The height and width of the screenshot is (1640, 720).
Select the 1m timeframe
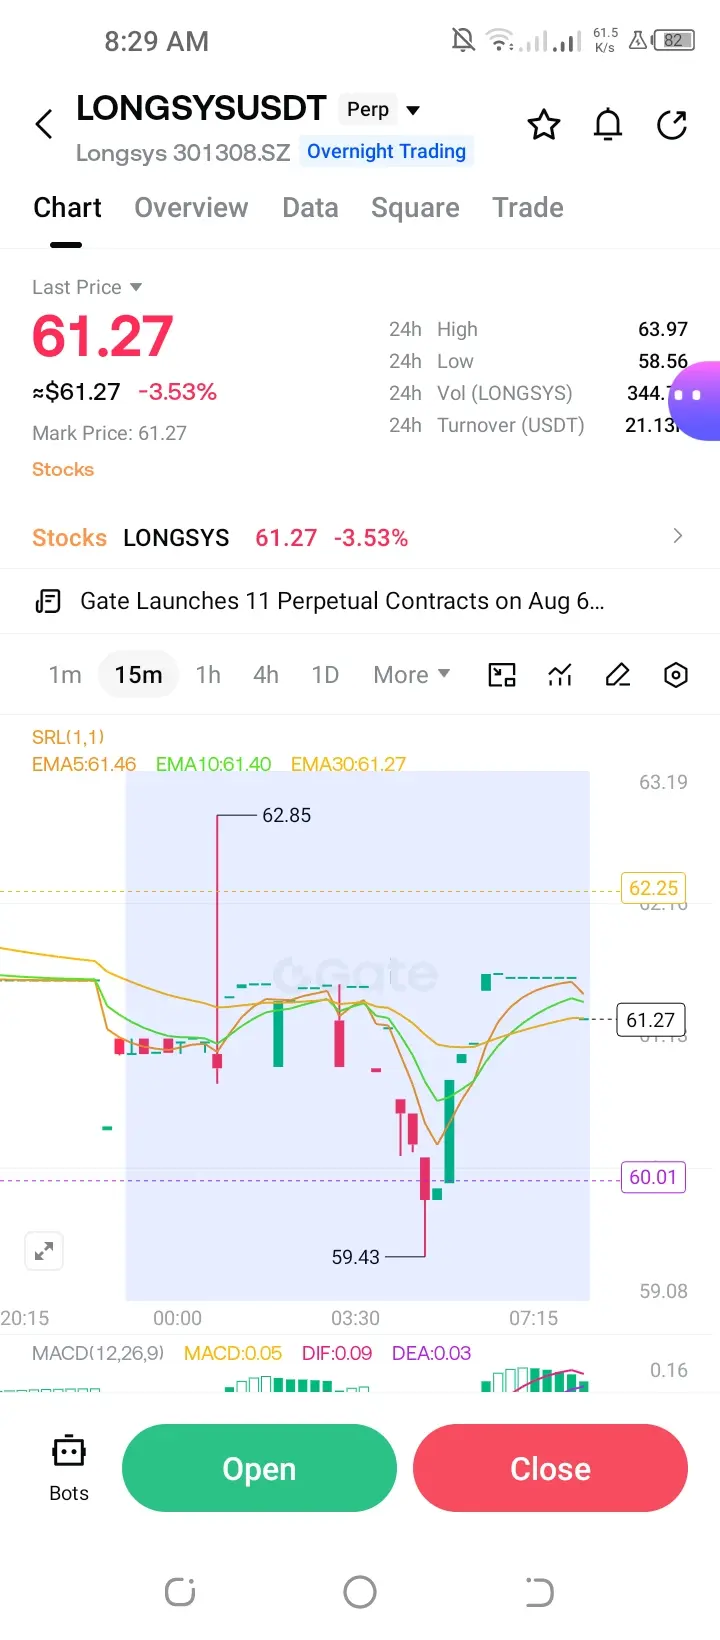pyautogui.click(x=65, y=675)
